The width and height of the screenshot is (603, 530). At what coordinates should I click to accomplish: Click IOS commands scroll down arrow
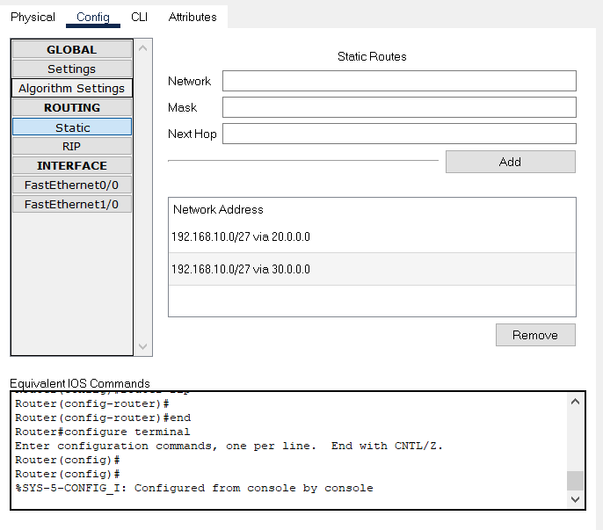(x=575, y=499)
